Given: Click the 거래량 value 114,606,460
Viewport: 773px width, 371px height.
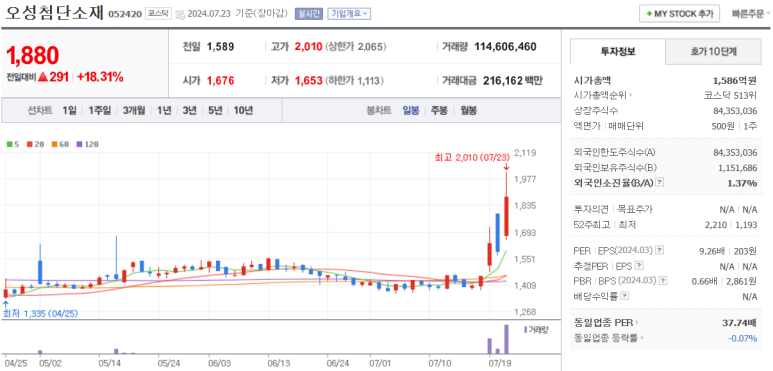Looking at the screenshot, I should [x=505, y=47].
